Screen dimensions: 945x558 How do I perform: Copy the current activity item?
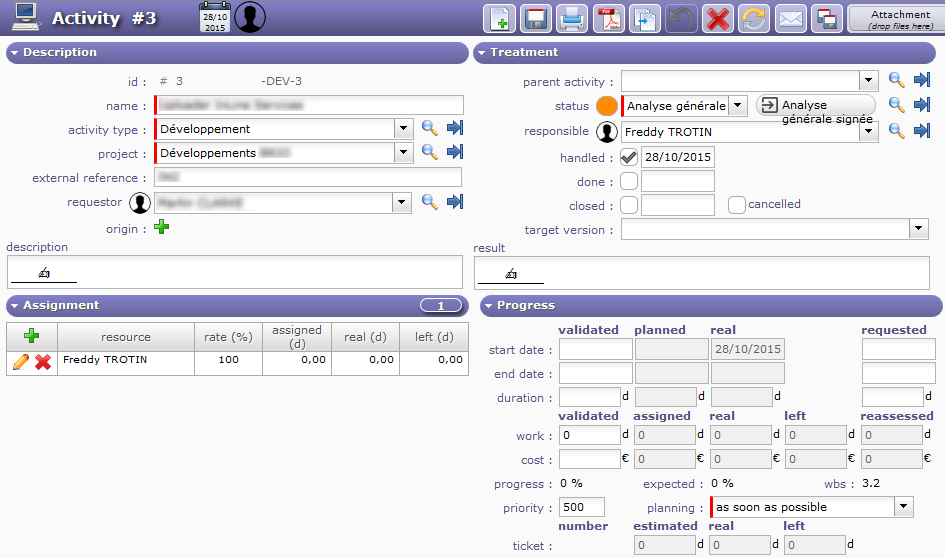tap(645, 19)
